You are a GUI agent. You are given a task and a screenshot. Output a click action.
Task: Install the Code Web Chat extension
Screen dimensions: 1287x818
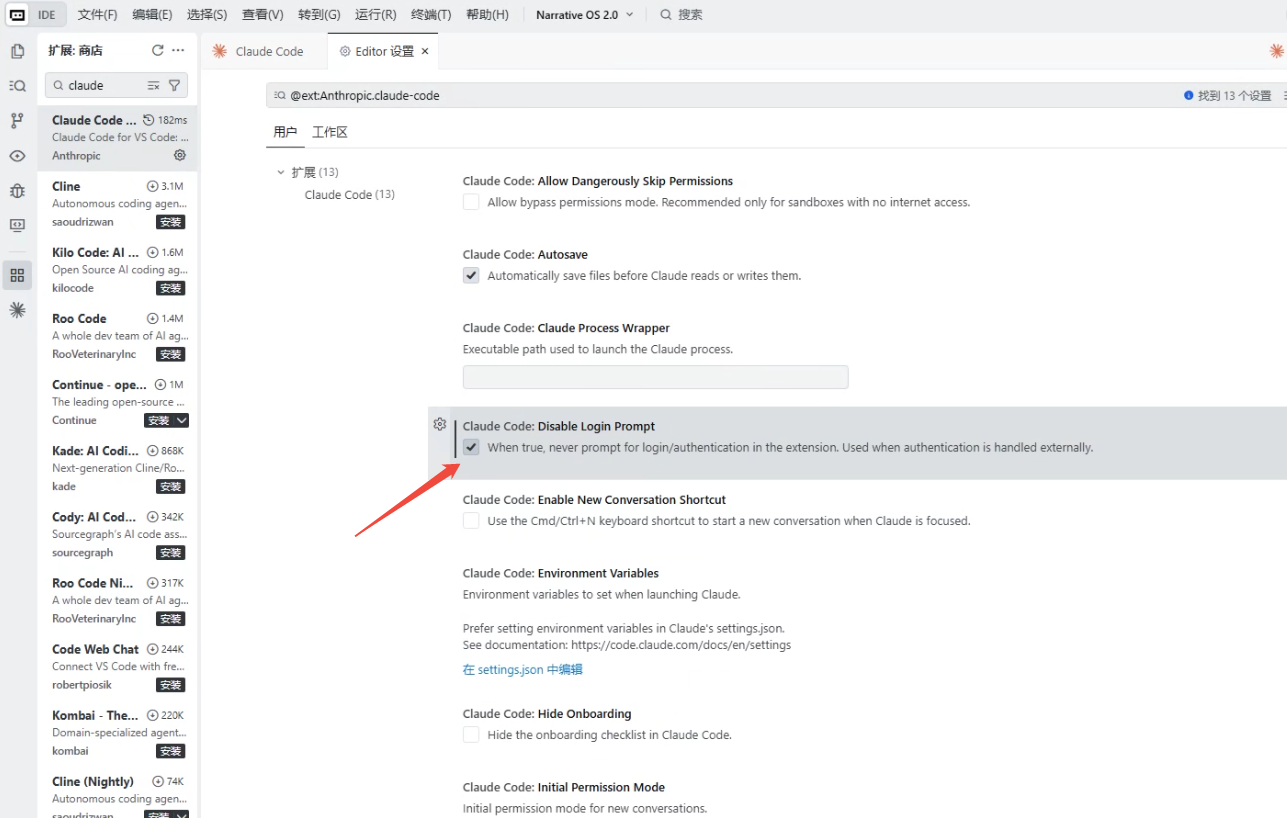click(x=171, y=685)
